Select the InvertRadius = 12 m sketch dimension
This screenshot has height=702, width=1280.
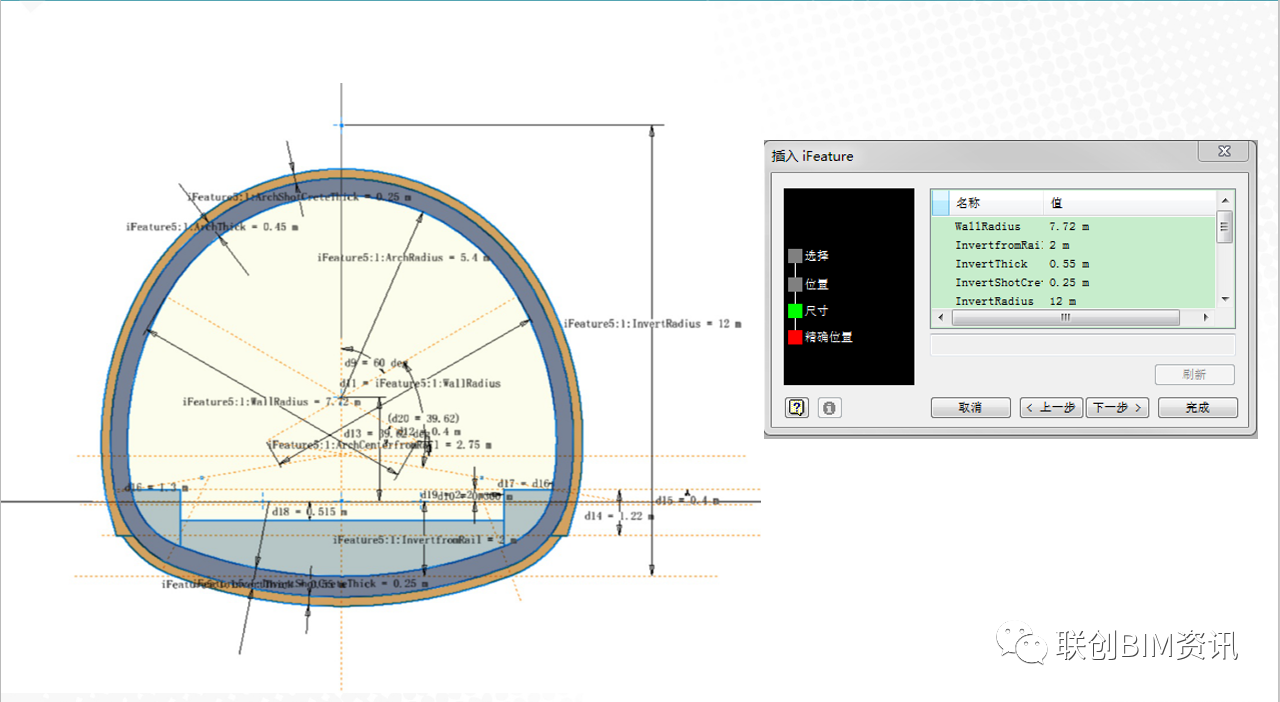coord(652,324)
